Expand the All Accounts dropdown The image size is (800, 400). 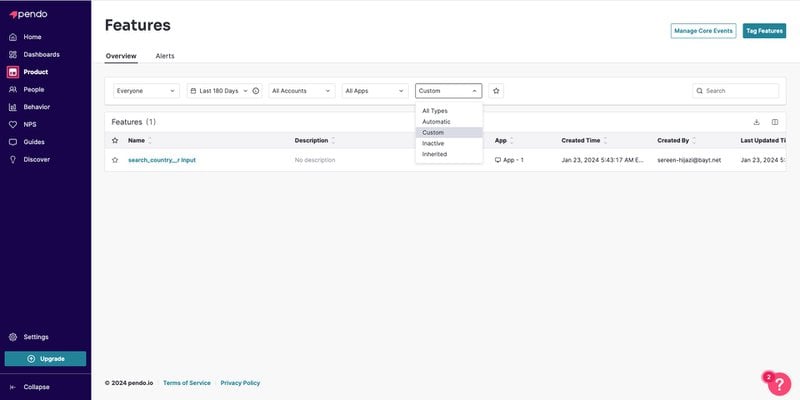tap(301, 91)
